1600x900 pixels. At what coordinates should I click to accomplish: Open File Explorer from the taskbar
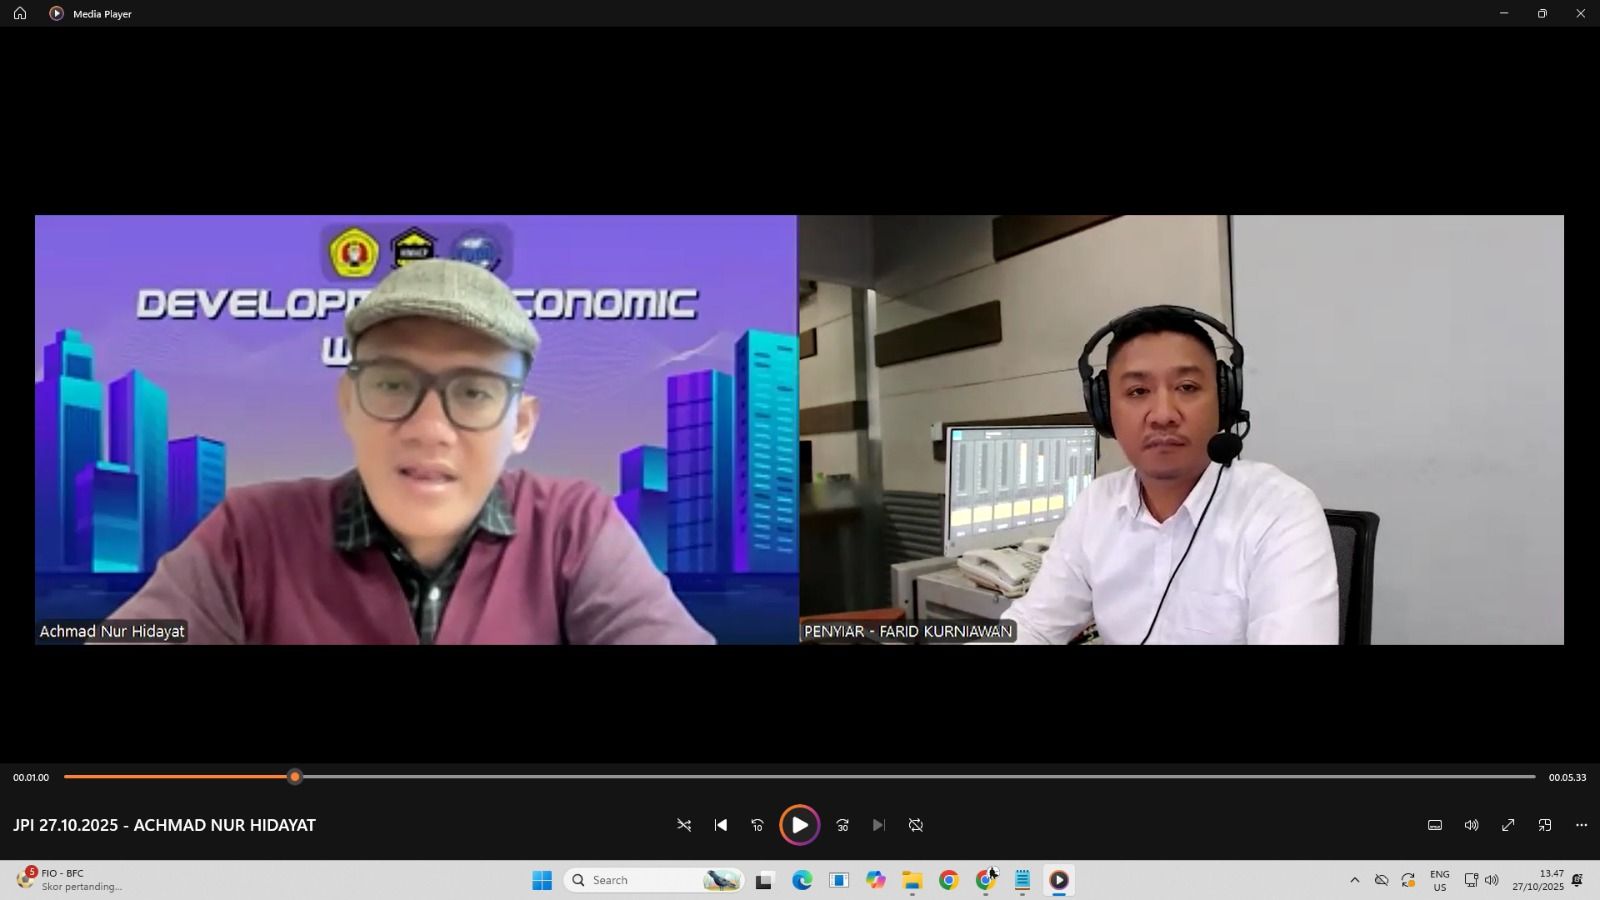point(912,880)
